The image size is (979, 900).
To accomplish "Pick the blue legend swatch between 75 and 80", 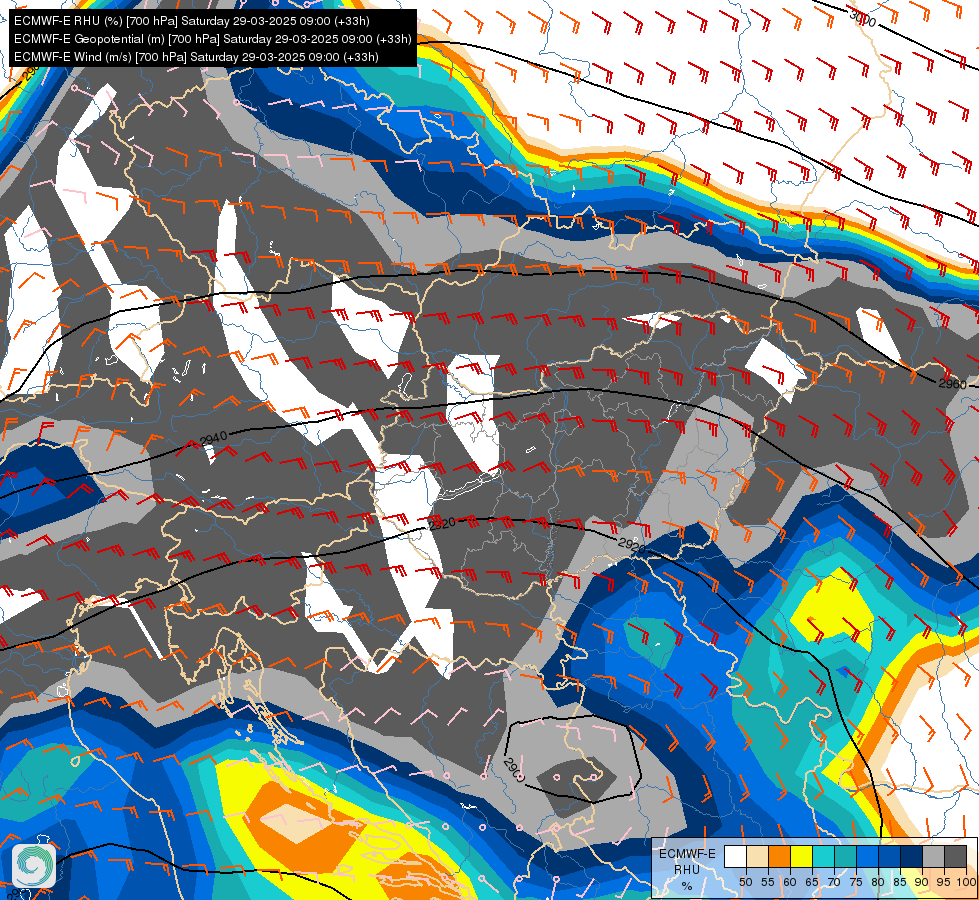I will click(867, 856).
